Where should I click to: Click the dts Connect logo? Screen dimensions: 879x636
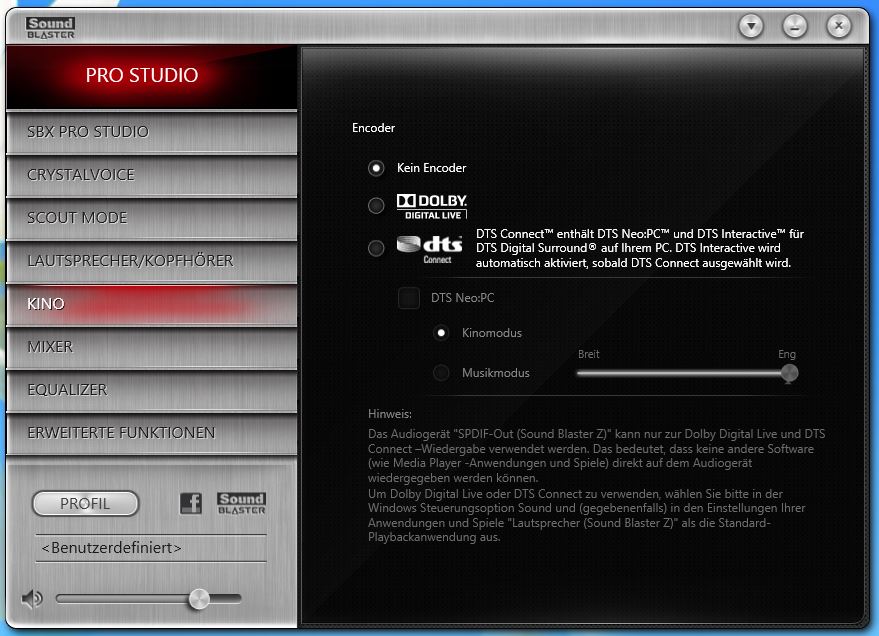(x=429, y=249)
